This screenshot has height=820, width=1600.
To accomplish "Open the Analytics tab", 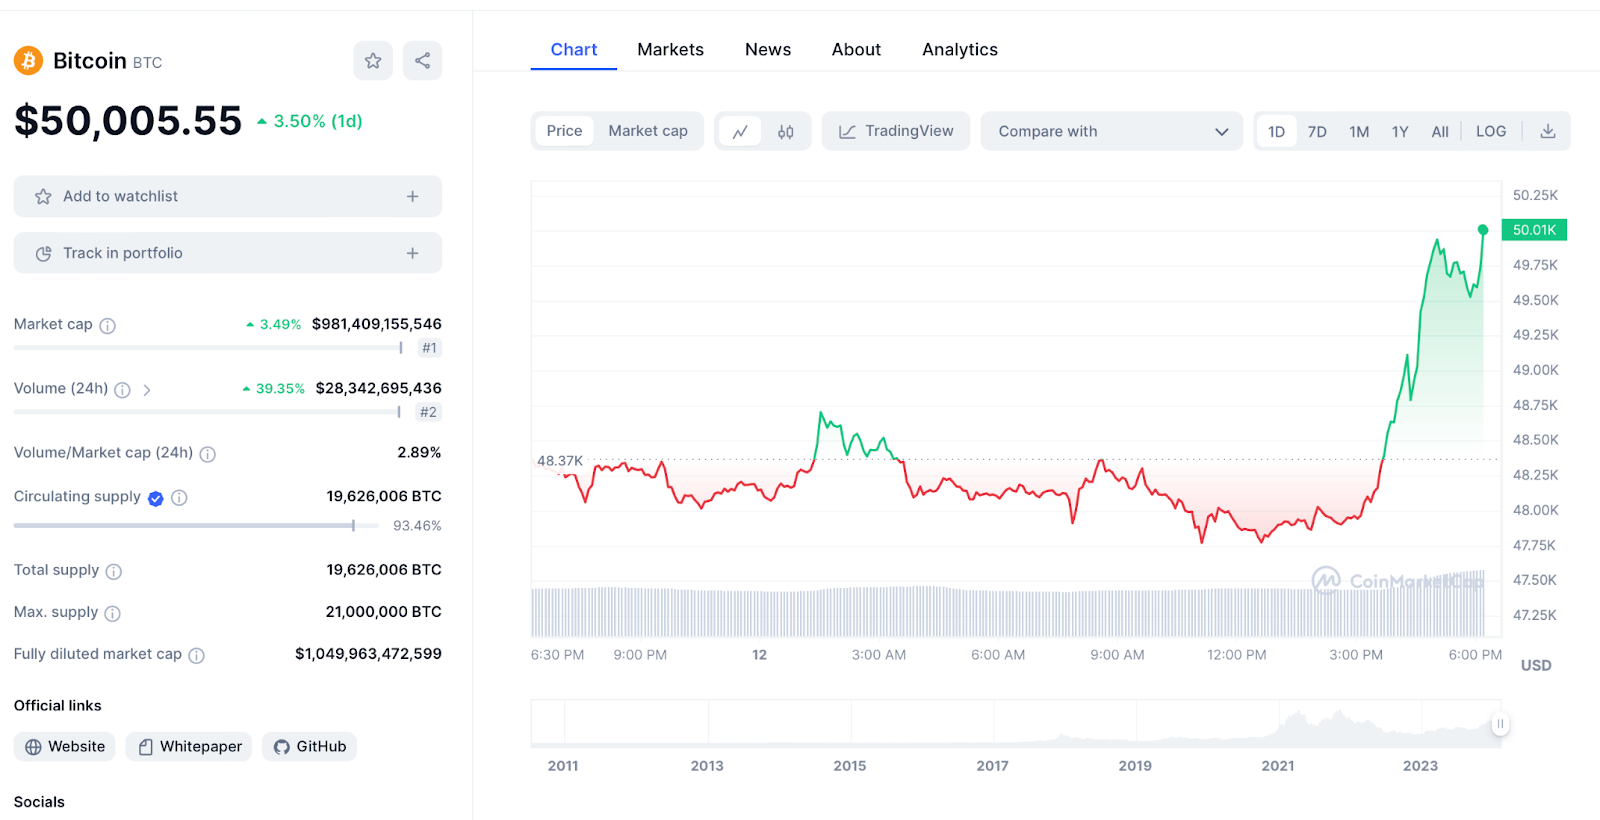I will (960, 50).
